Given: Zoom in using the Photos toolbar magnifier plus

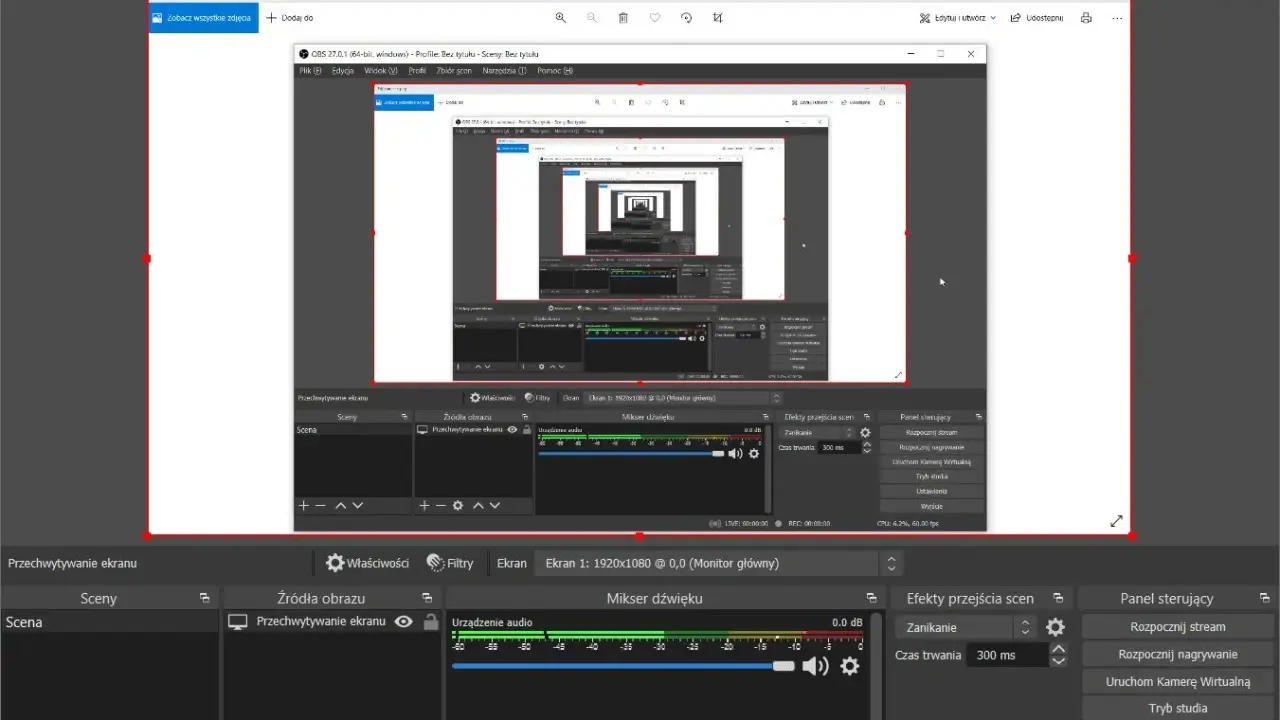Looking at the screenshot, I should click(561, 18).
